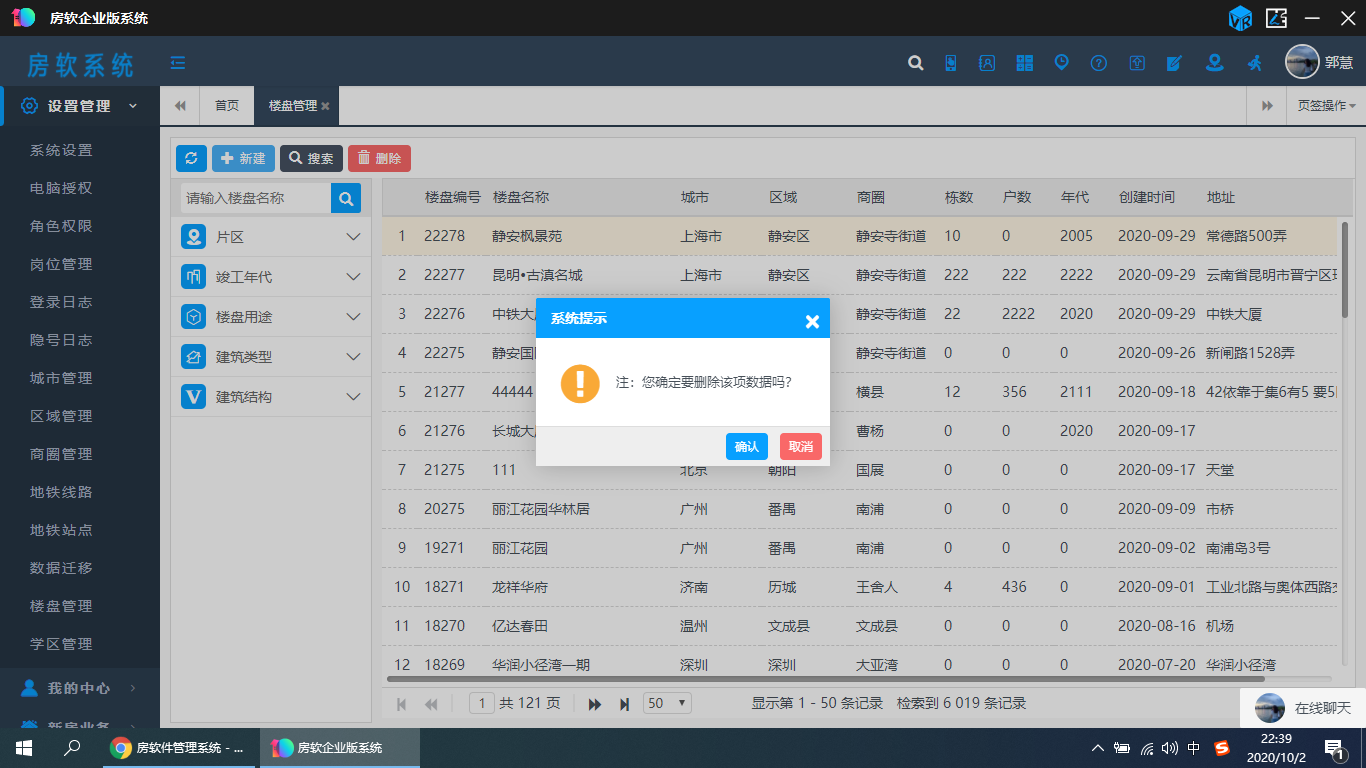Click the red 删除 button
Image resolution: width=1366 pixels, height=768 pixels.
pyautogui.click(x=379, y=158)
